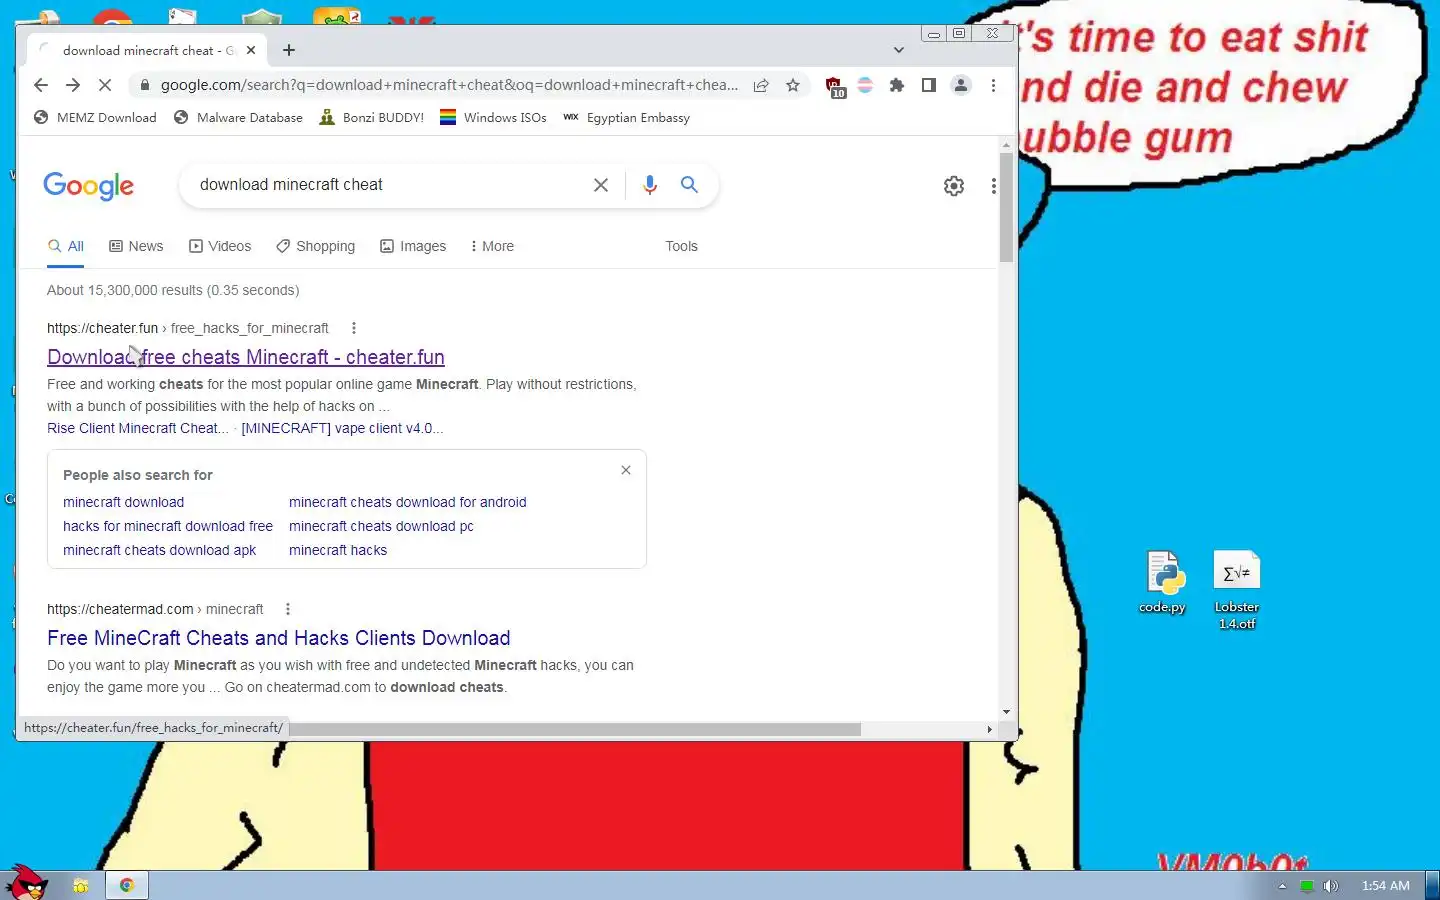Search minecraft cheats download for android
Viewport: 1440px width, 900px height.
pos(407,502)
